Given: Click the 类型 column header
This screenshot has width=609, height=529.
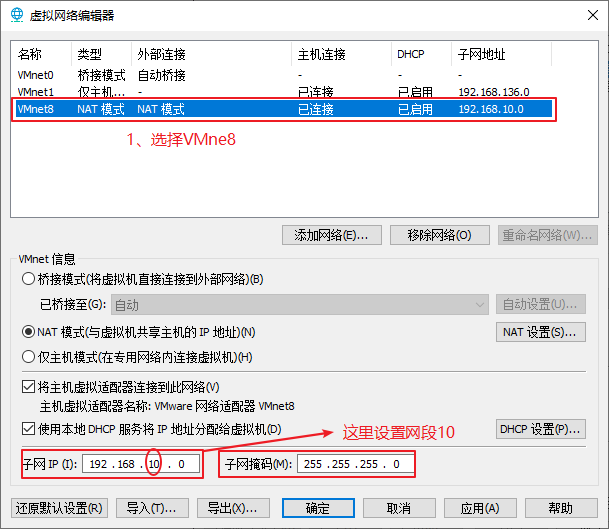Looking at the screenshot, I should pyautogui.click(x=102, y=54).
